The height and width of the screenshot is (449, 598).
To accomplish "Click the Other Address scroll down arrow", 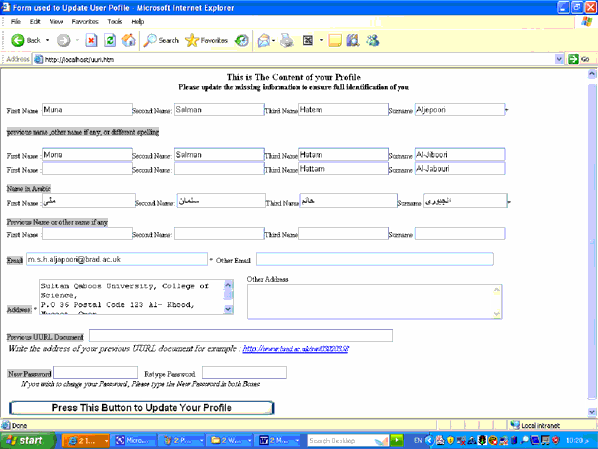I will 497,314.
